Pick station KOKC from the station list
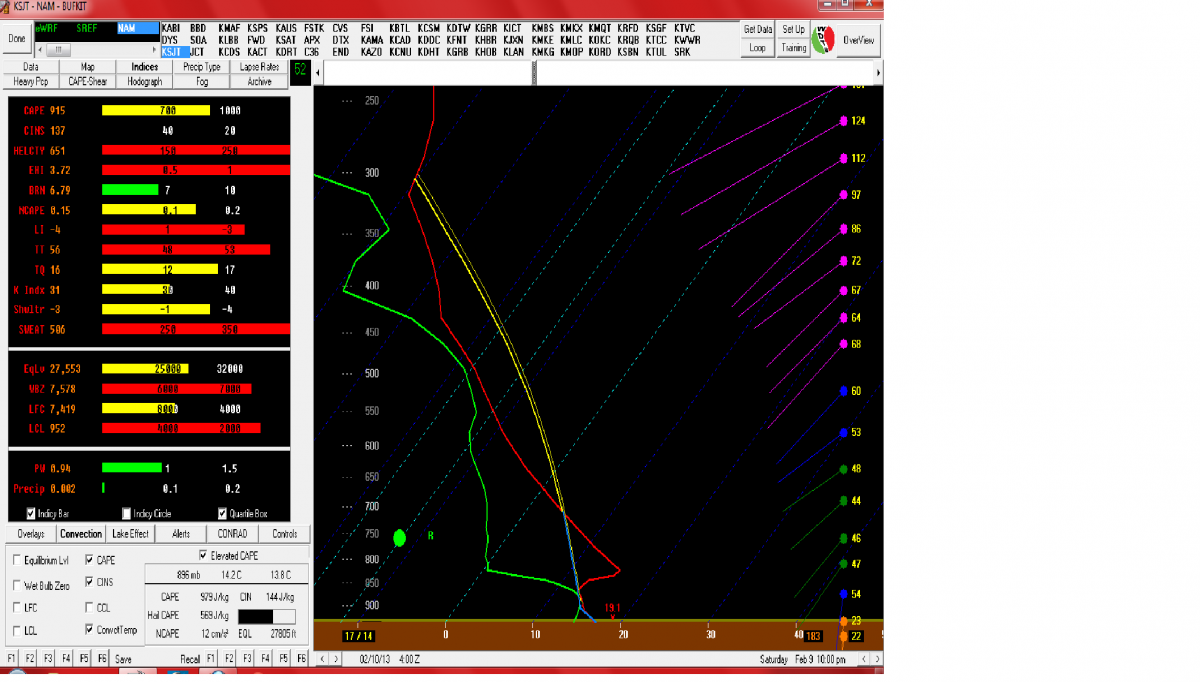Viewport: 1200px width, 682px height. (600, 40)
